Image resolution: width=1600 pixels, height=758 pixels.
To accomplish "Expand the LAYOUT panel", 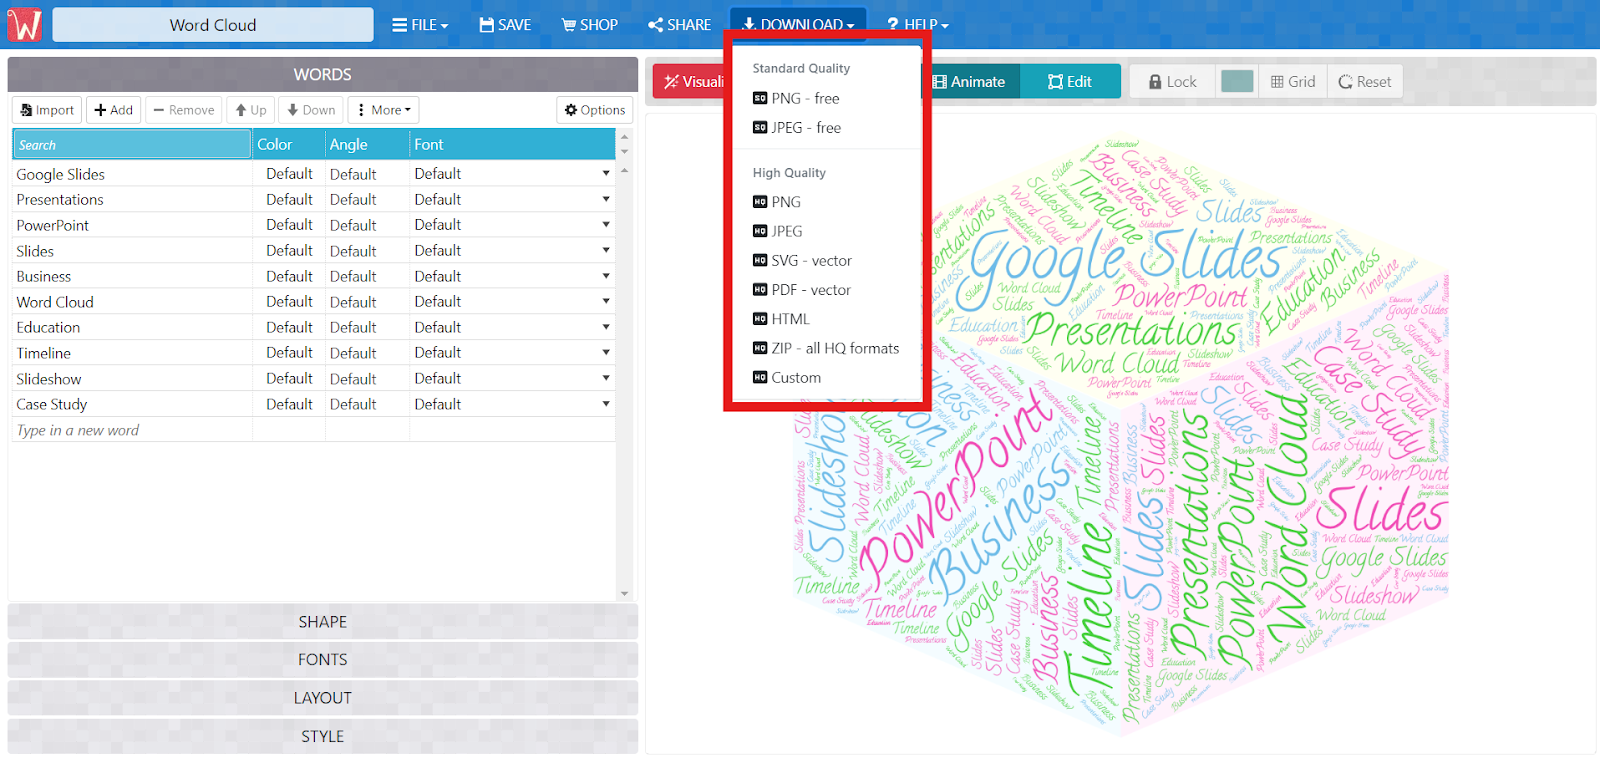I will [x=322, y=698].
